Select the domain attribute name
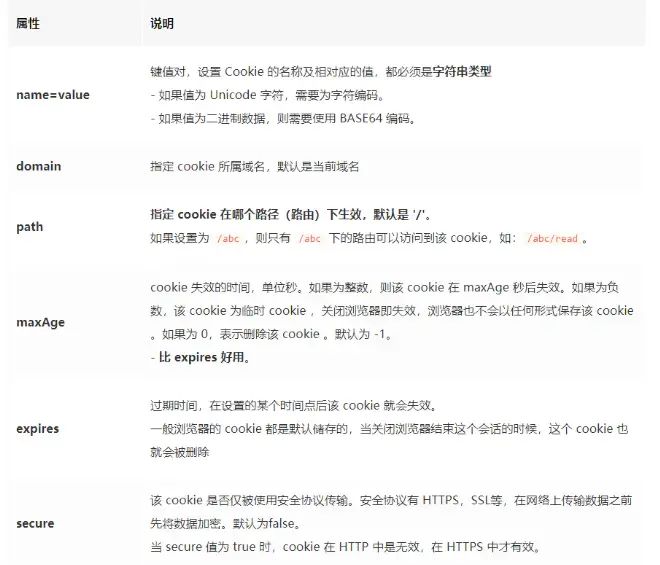The width and height of the screenshot is (660, 565). click(x=39, y=166)
